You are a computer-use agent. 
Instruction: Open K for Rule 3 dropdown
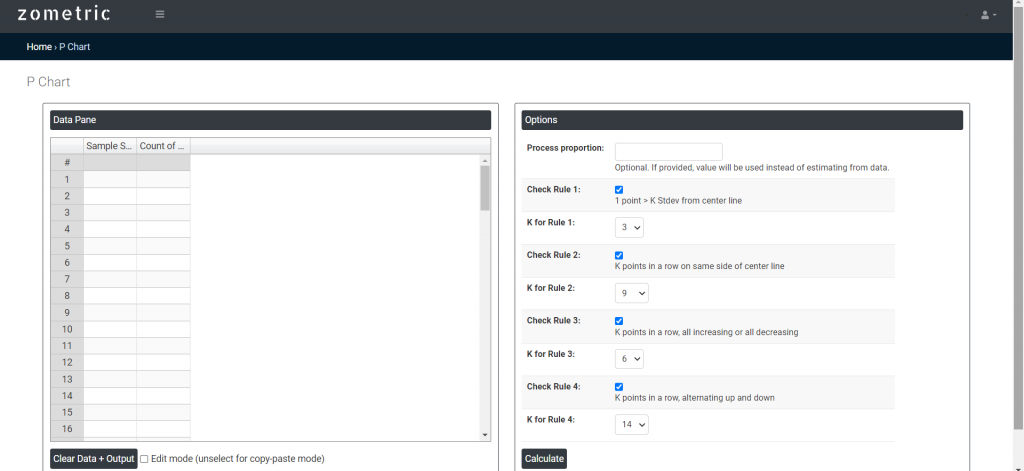(x=629, y=359)
